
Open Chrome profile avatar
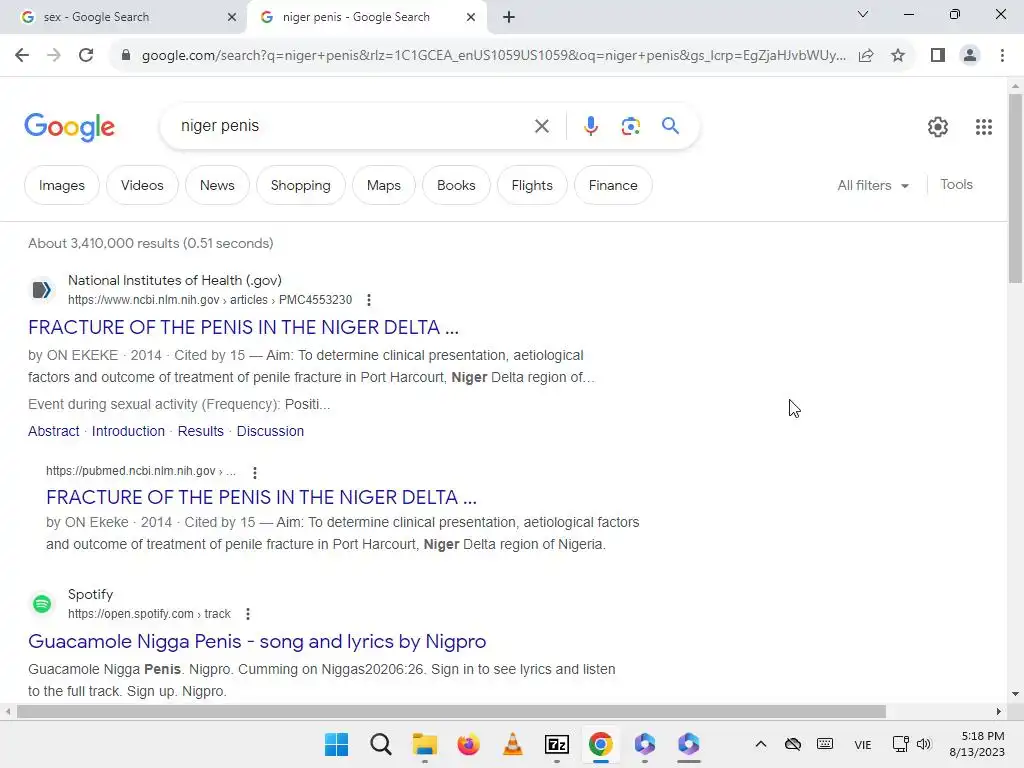970,56
